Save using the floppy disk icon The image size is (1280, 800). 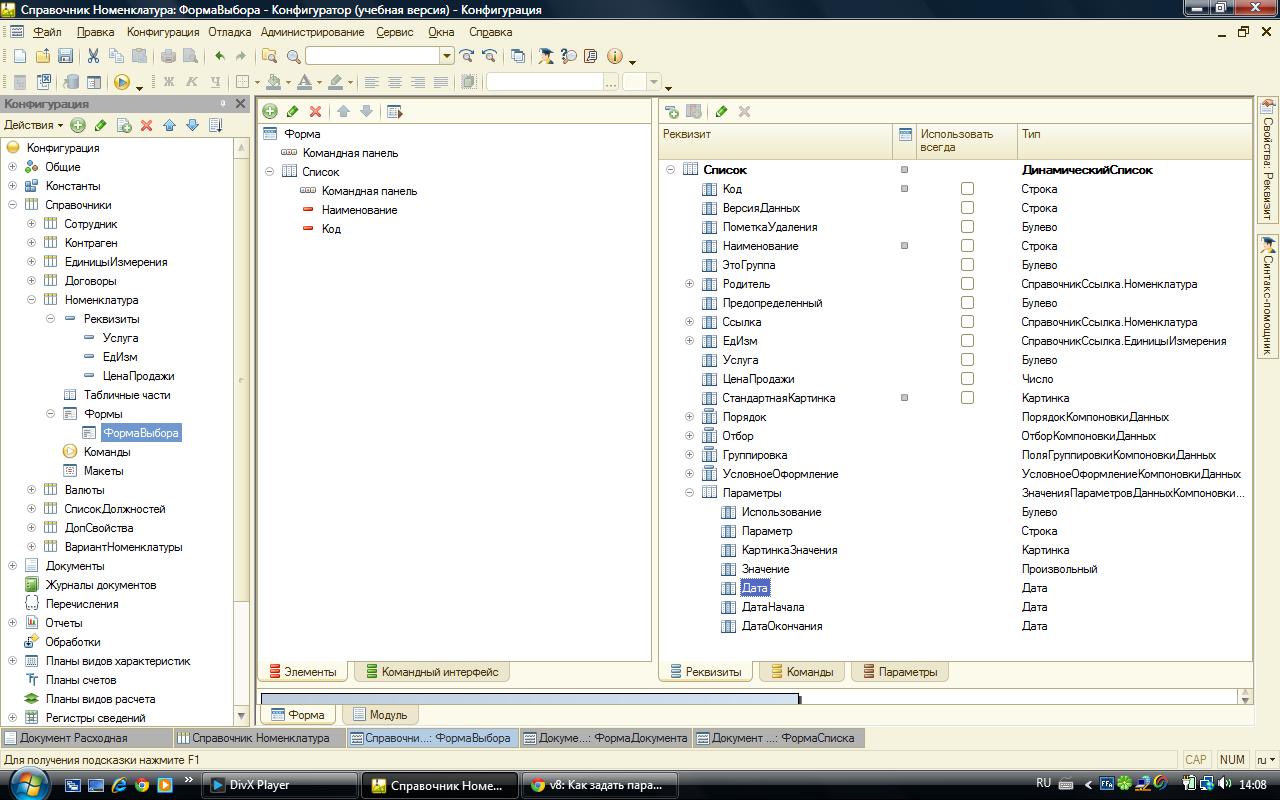[65, 56]
